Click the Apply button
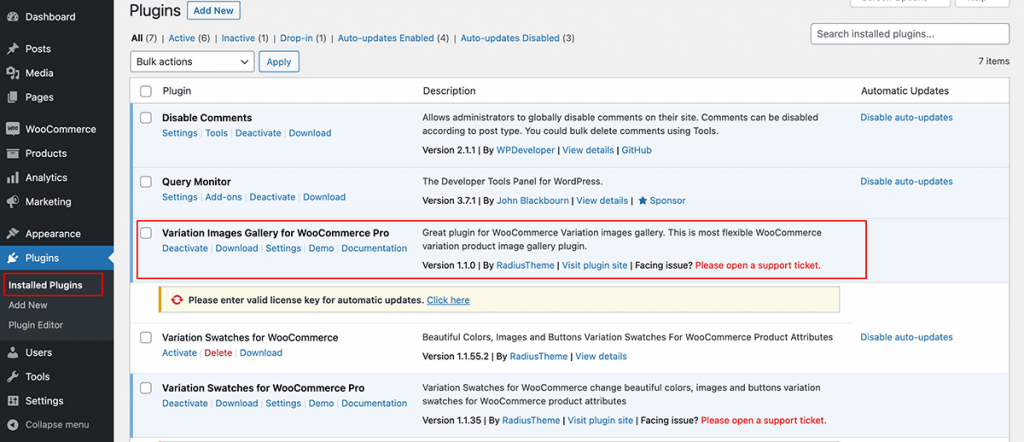 [x=279, y=61]
